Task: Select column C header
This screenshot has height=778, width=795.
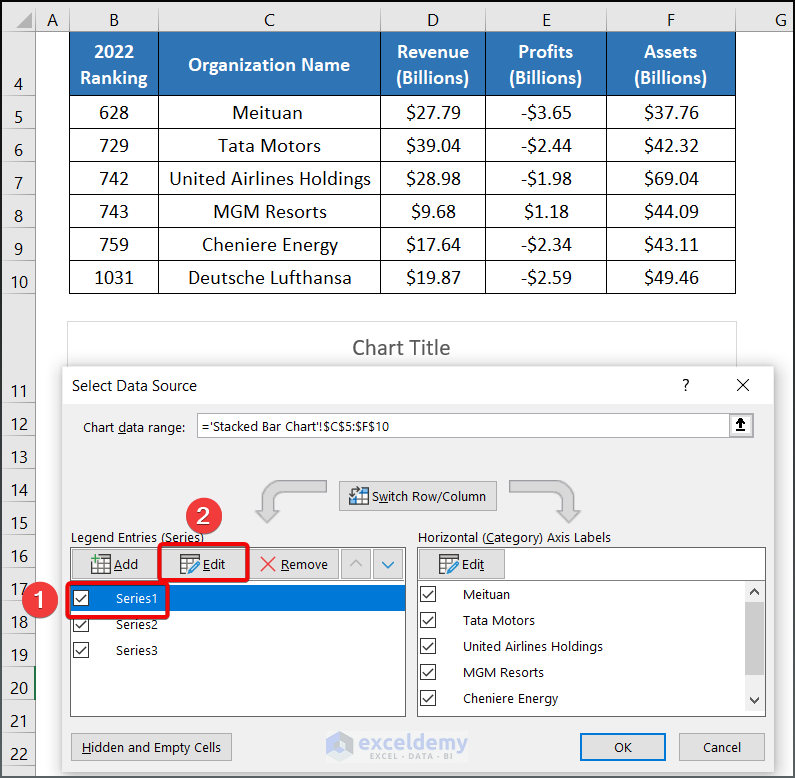Action: (269, 20)
